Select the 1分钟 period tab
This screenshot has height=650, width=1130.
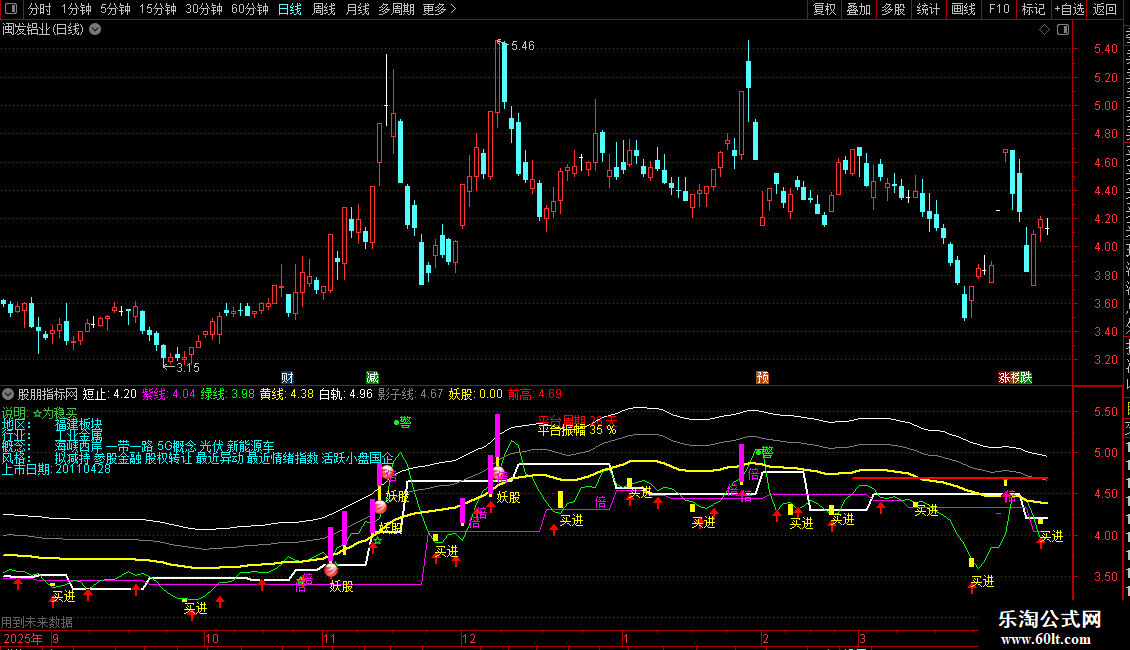click(76, 9)
